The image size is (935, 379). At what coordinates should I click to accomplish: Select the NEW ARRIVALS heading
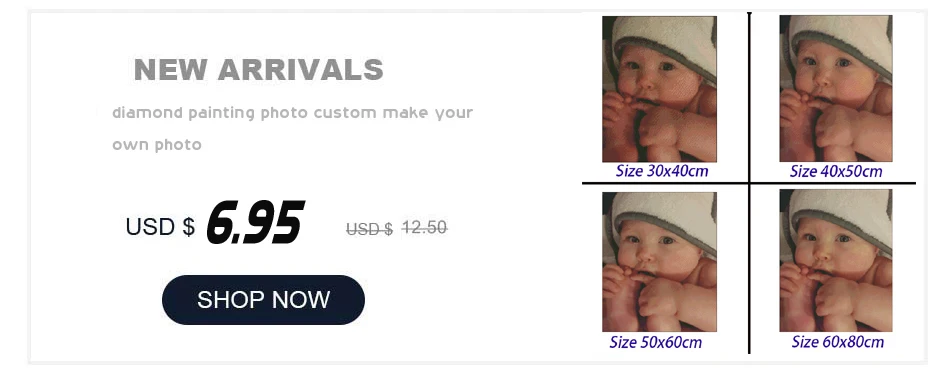259,70
